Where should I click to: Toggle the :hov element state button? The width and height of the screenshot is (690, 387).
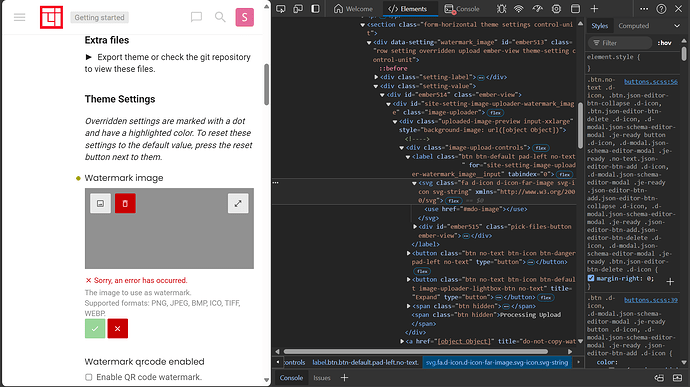(x=664, y=43)
